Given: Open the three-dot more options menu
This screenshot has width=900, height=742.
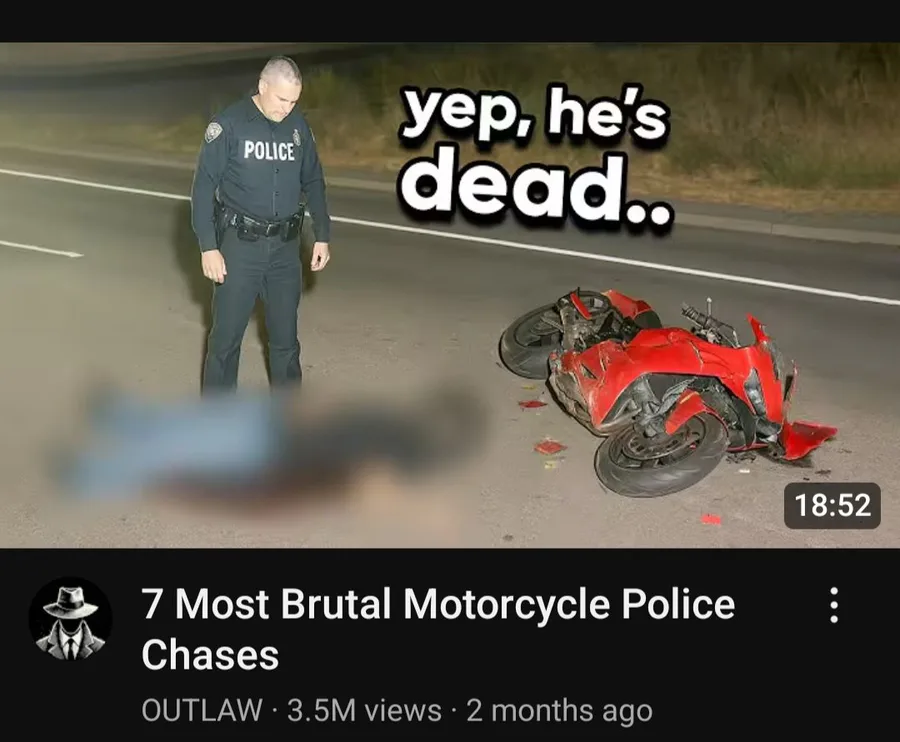Looking at the screenshot, I should [834, 605].
